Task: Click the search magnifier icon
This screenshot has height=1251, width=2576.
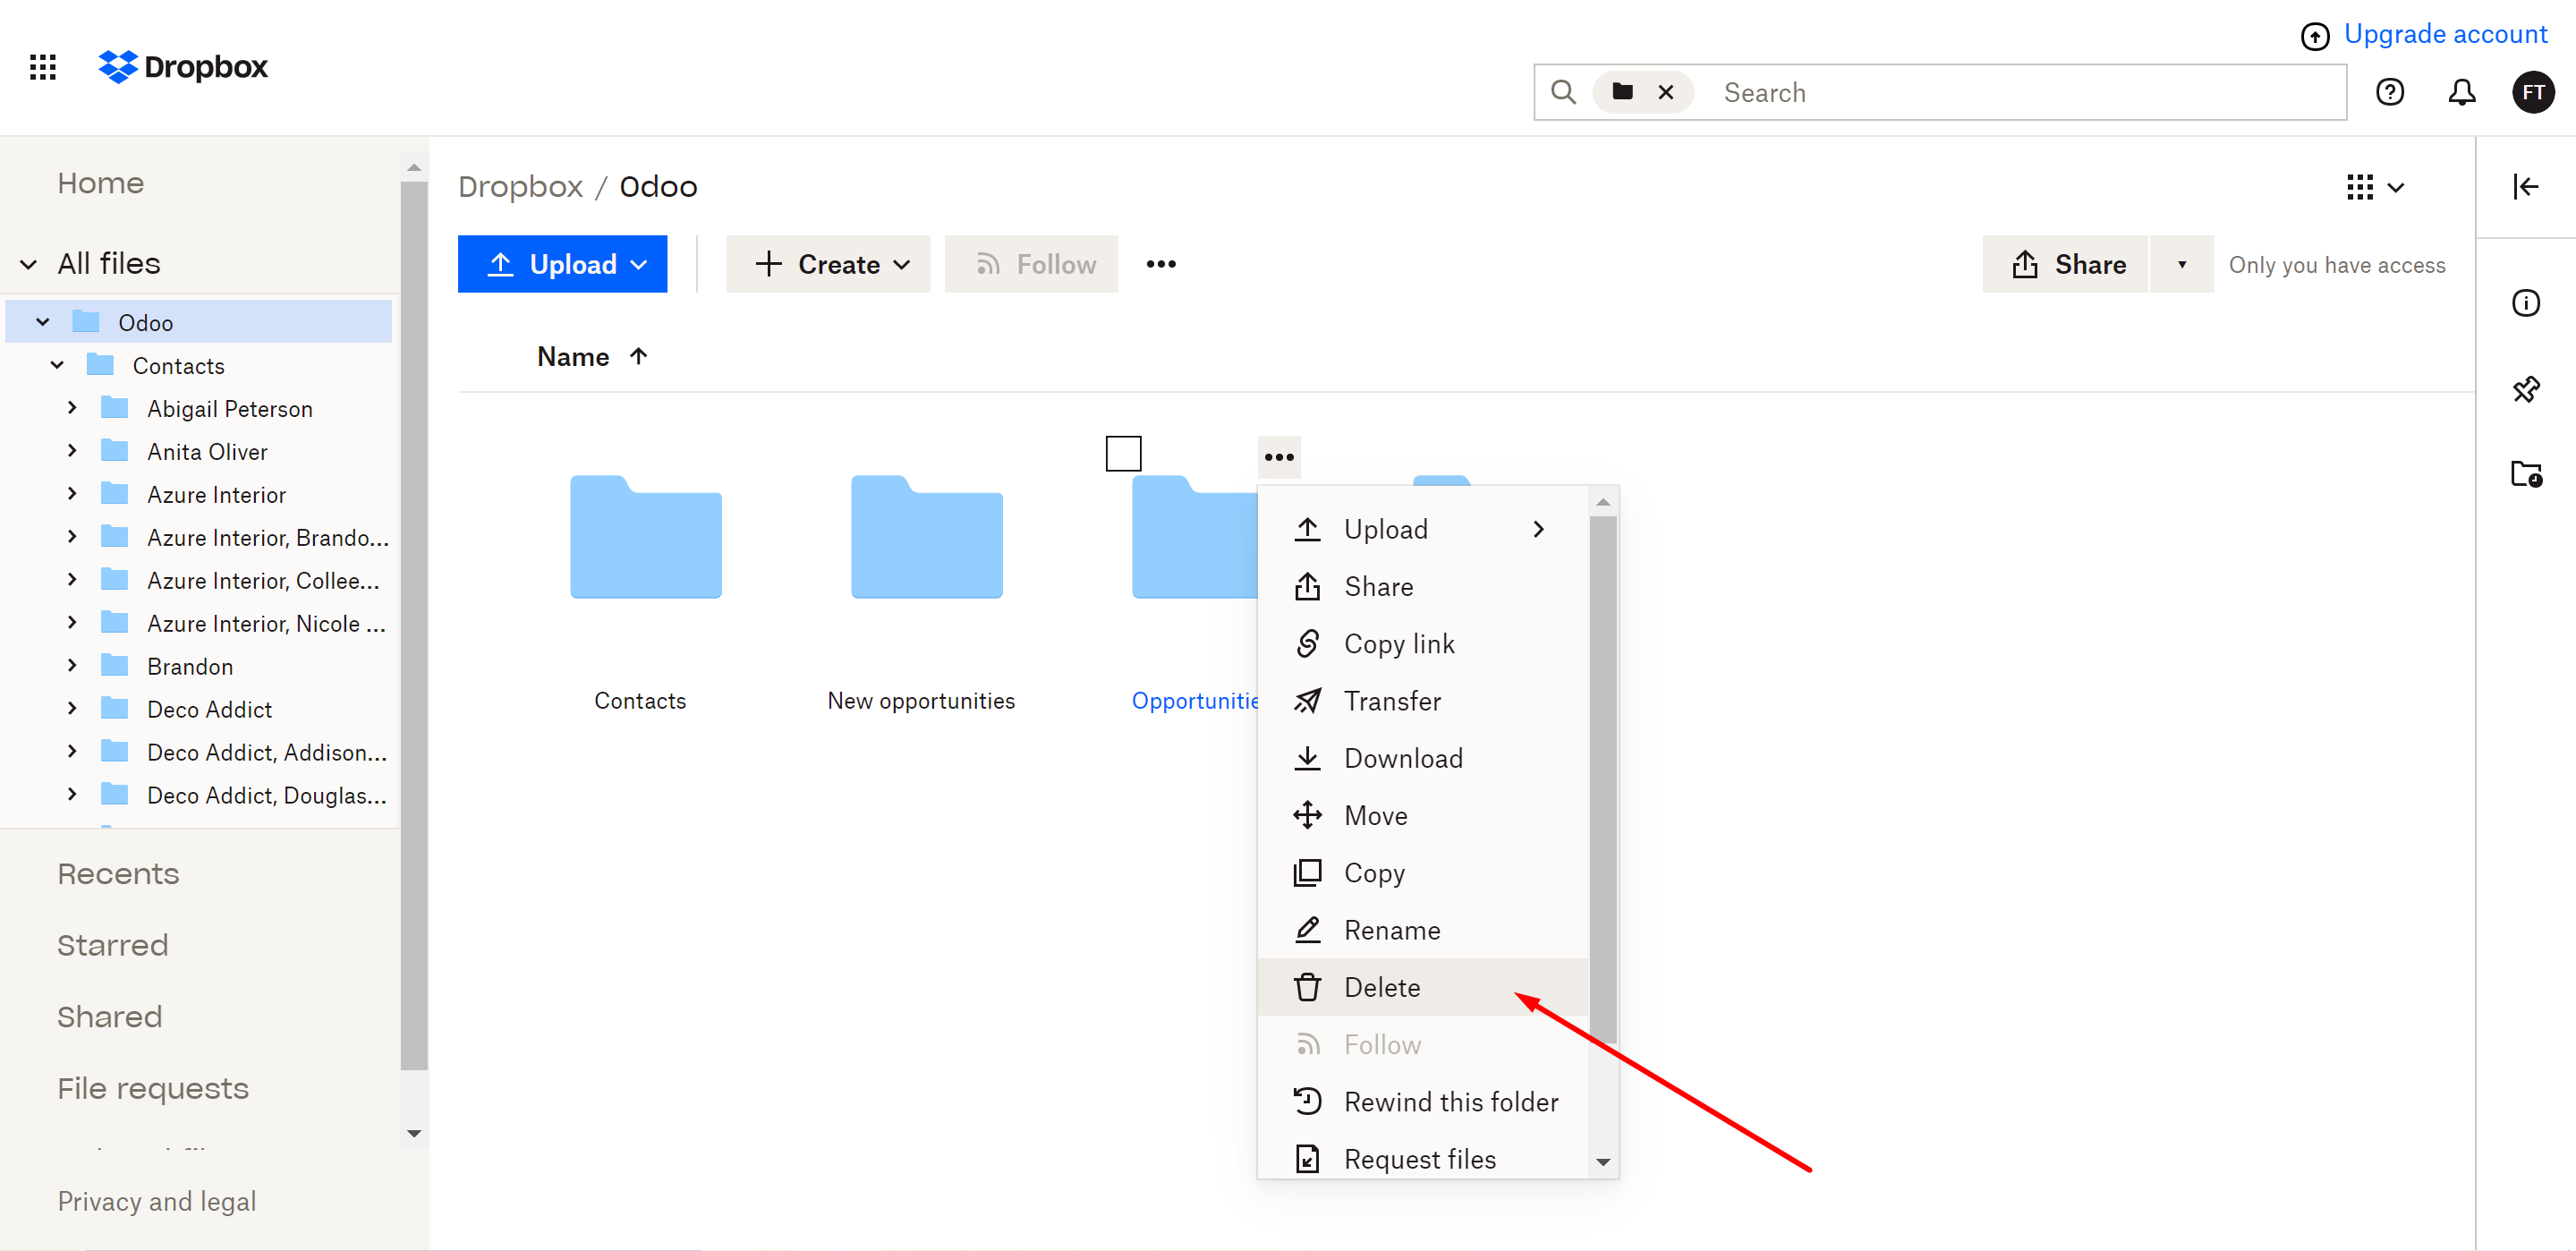Action: [x=1563, y=92]
